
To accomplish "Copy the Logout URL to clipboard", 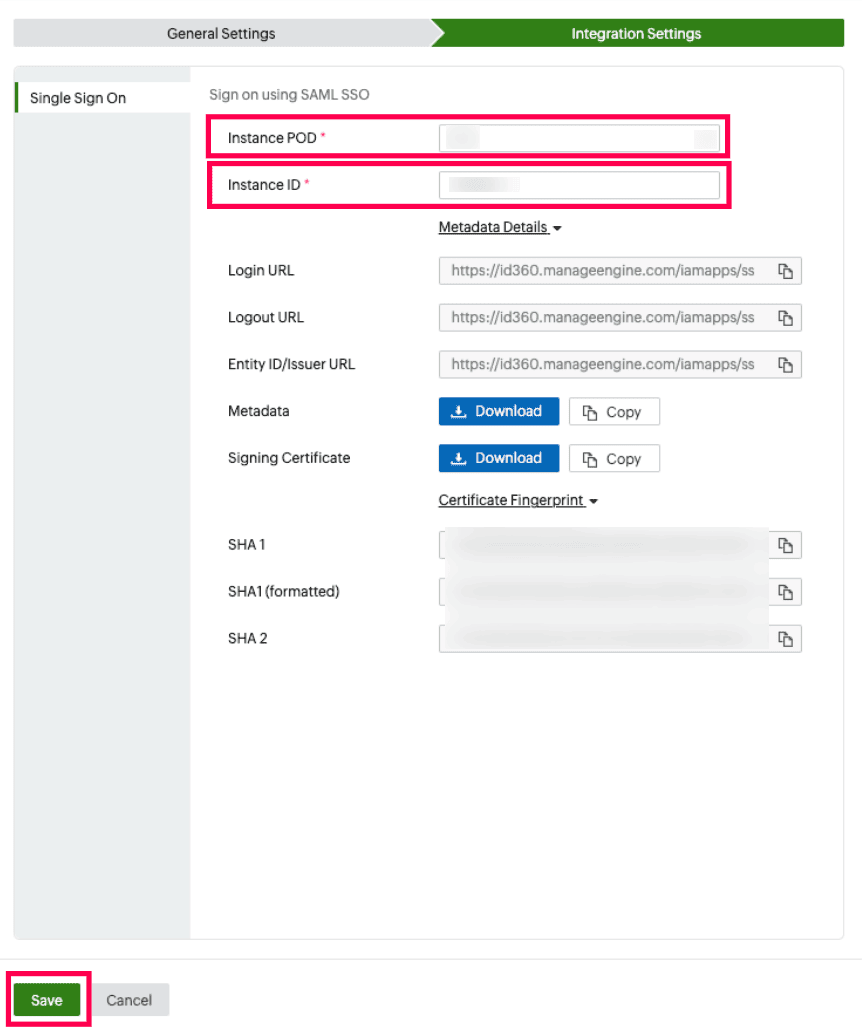I will 786,317.
